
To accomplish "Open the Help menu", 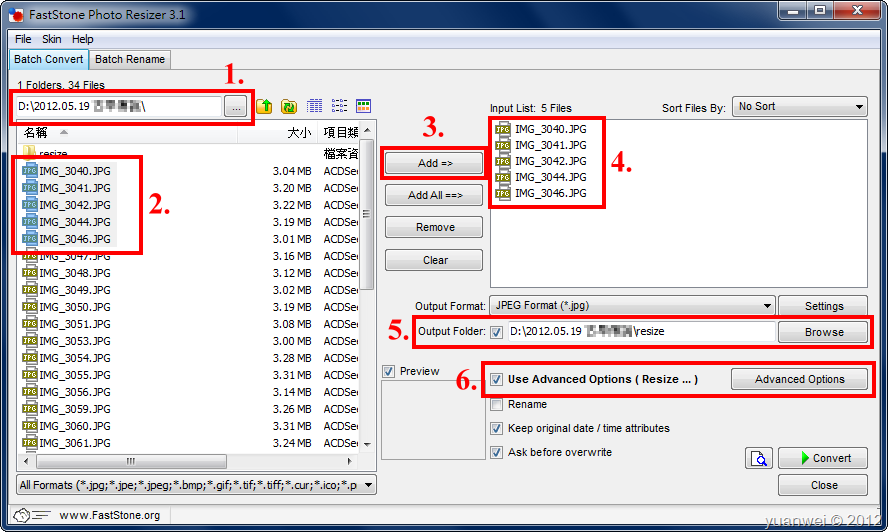I will click(83, 39).
